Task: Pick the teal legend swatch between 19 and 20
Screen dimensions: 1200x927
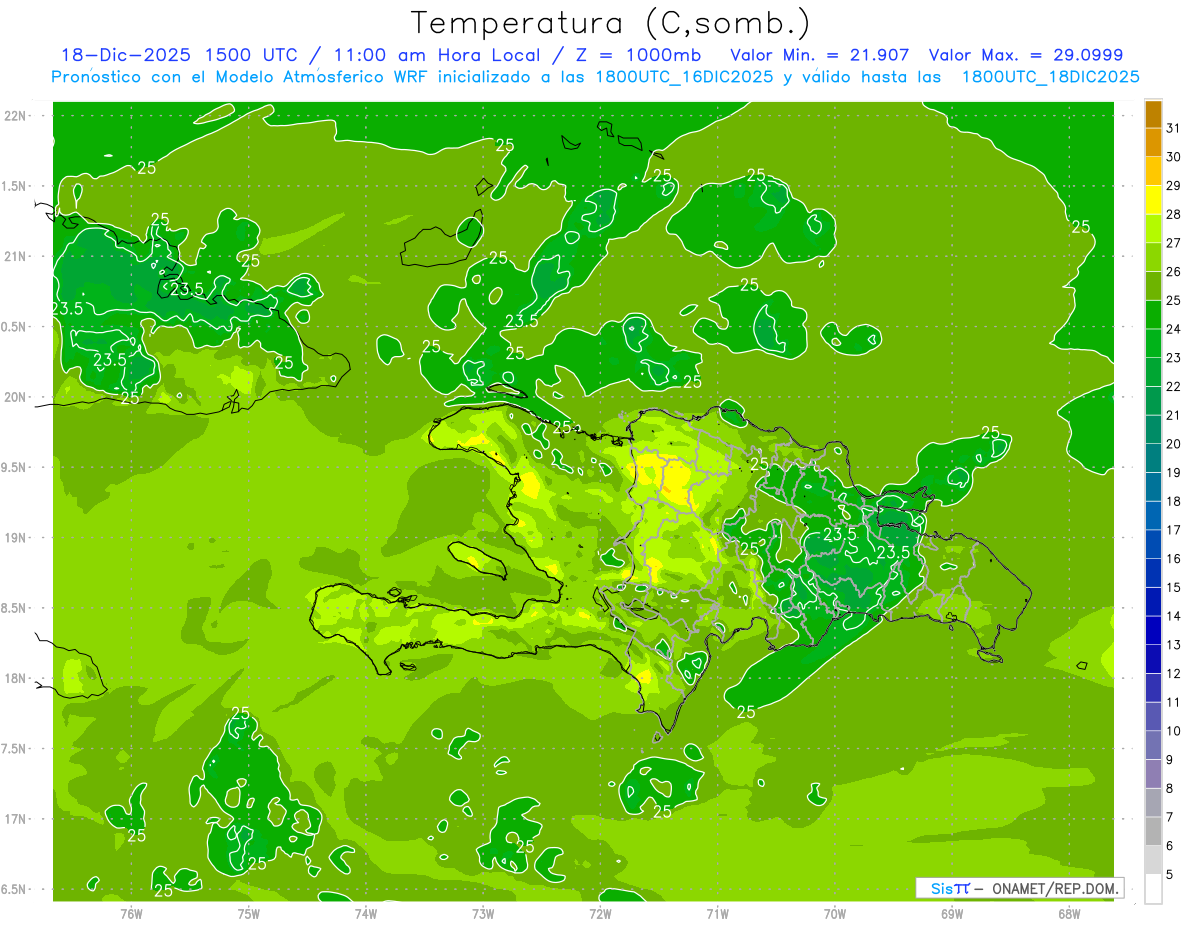Action: pyautogui.click(x=1153, y=459)
